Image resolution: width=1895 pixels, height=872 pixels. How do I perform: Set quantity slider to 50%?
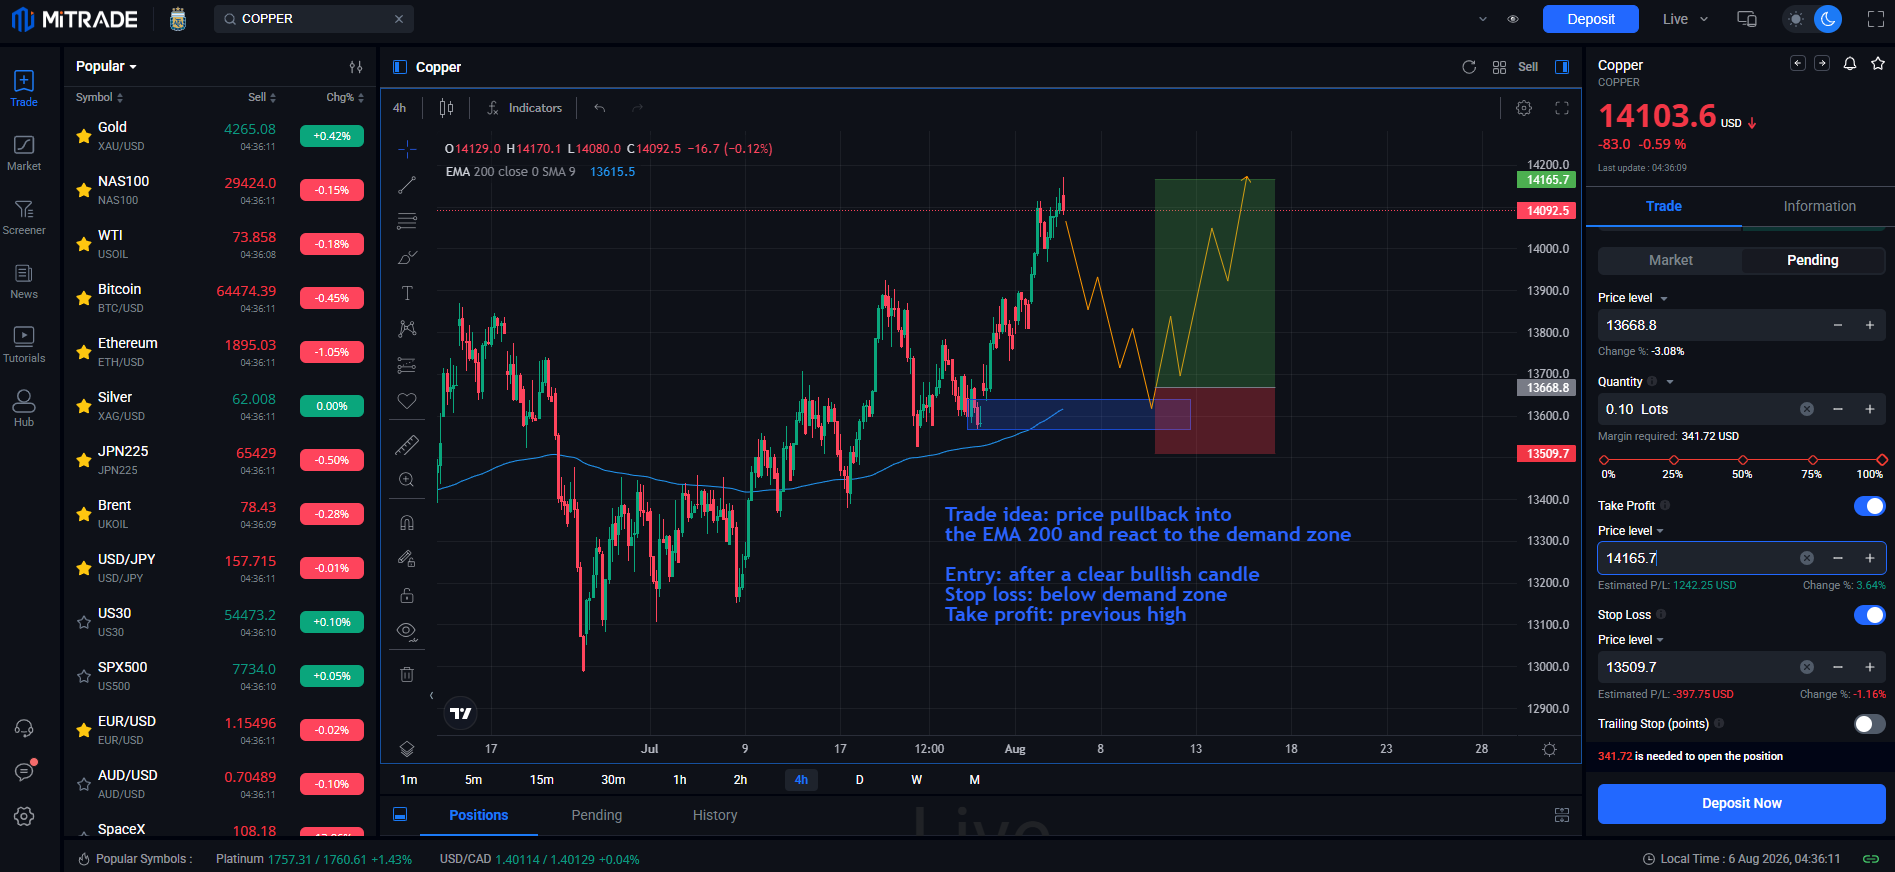point(1743,460)
